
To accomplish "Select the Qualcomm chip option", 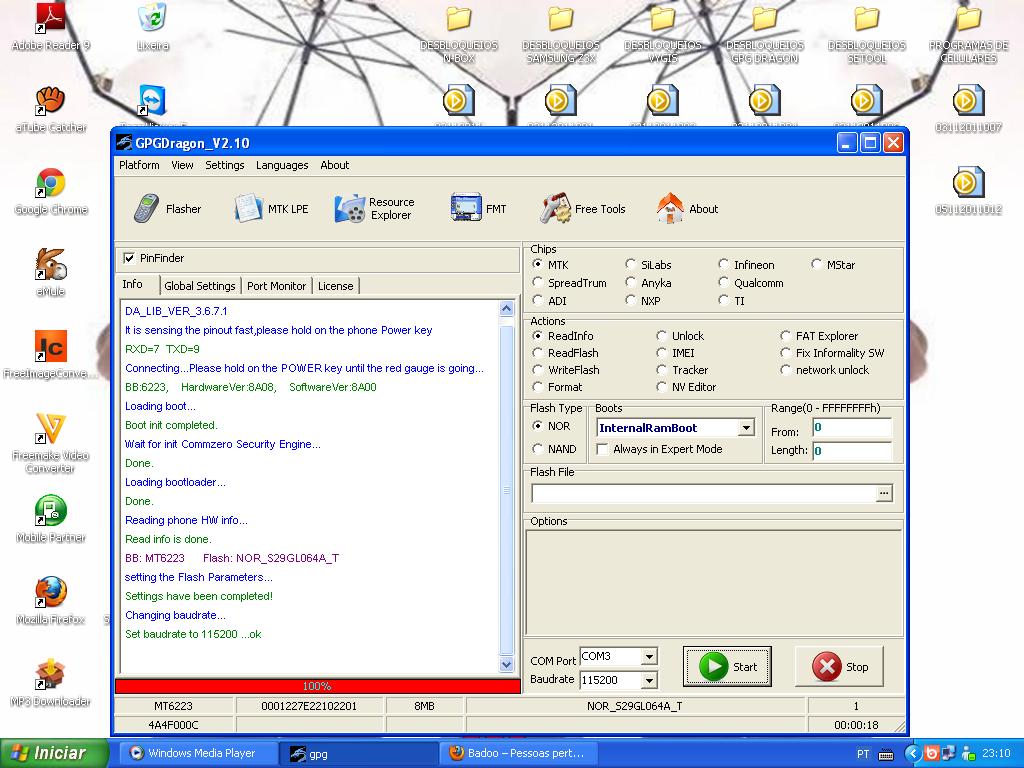I will coord(724,283).
